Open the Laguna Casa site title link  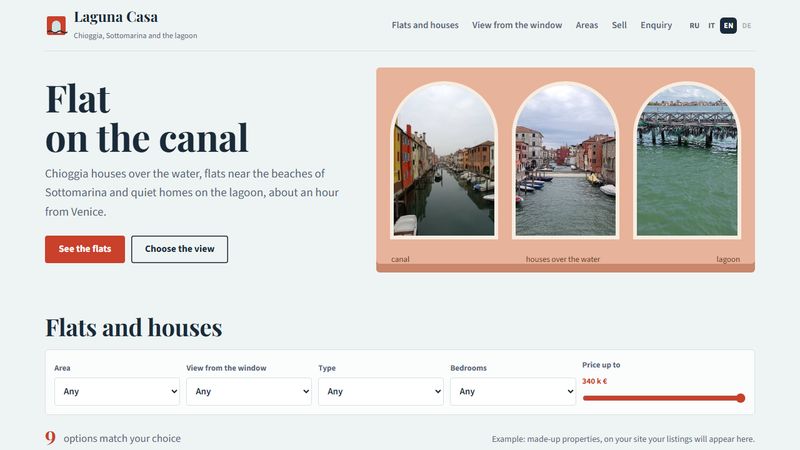116,17
